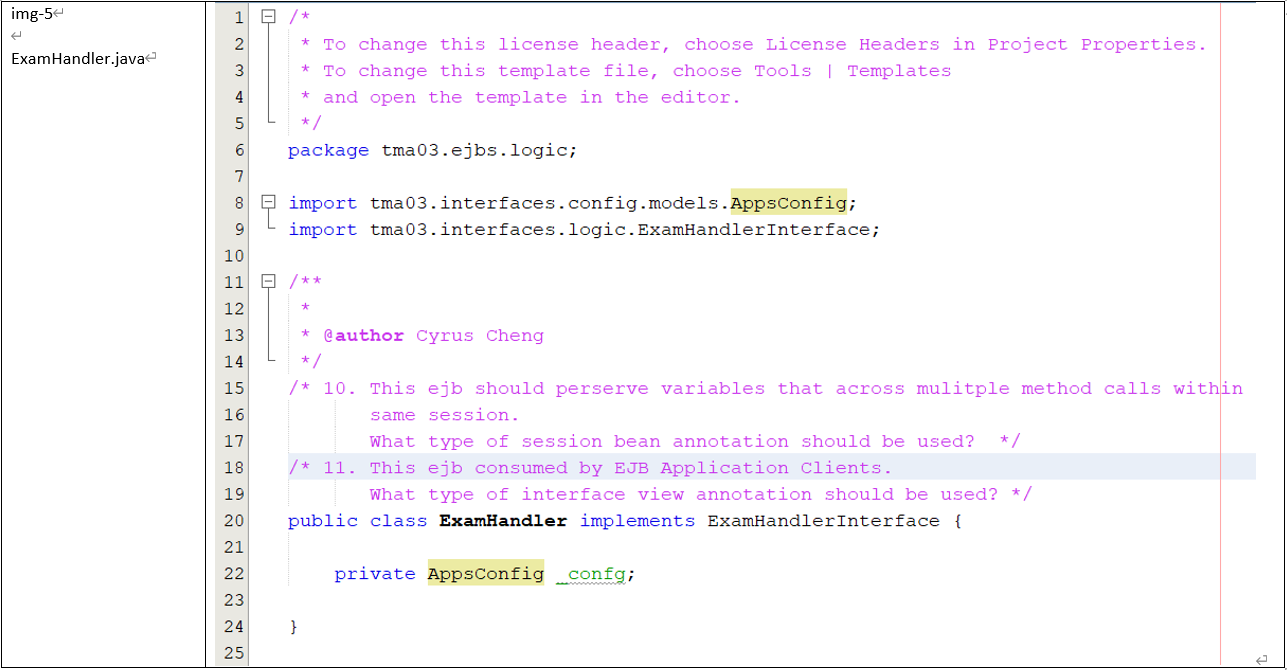This screenshot has width=1287, height=670.
Task: Click line number 25 in the gutter
Action: click(233, 653)
